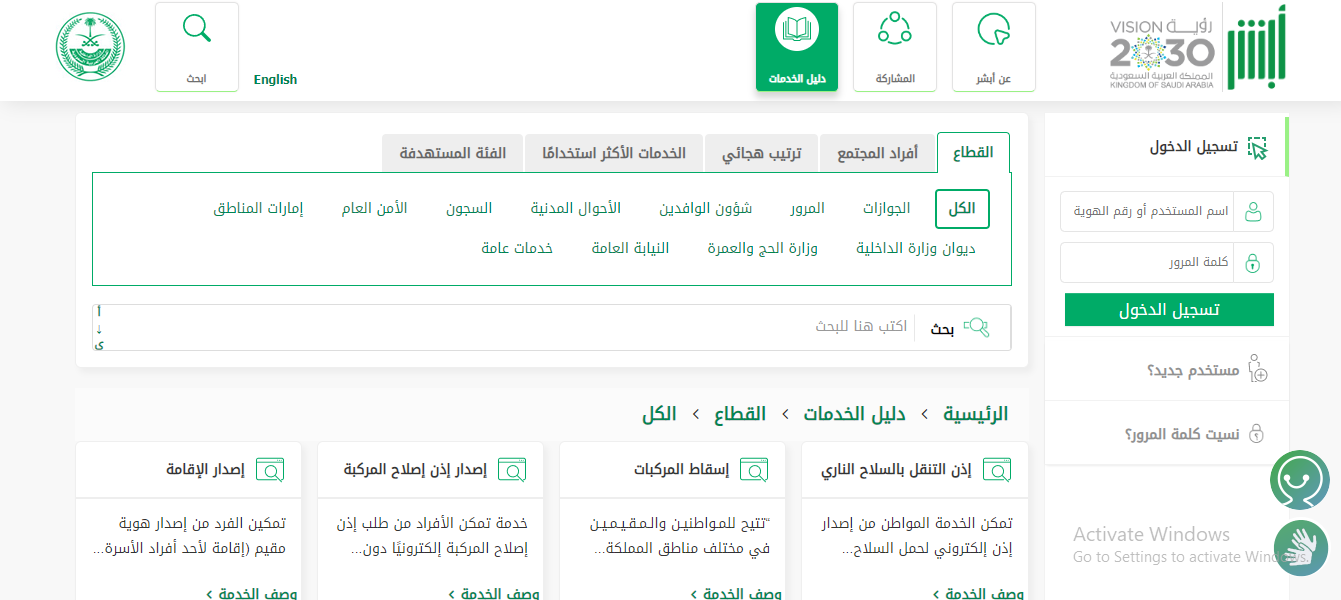Filter by الأمن العام sector
Image resolution: width=1341 pixels, height=600 pixels.
374,209
